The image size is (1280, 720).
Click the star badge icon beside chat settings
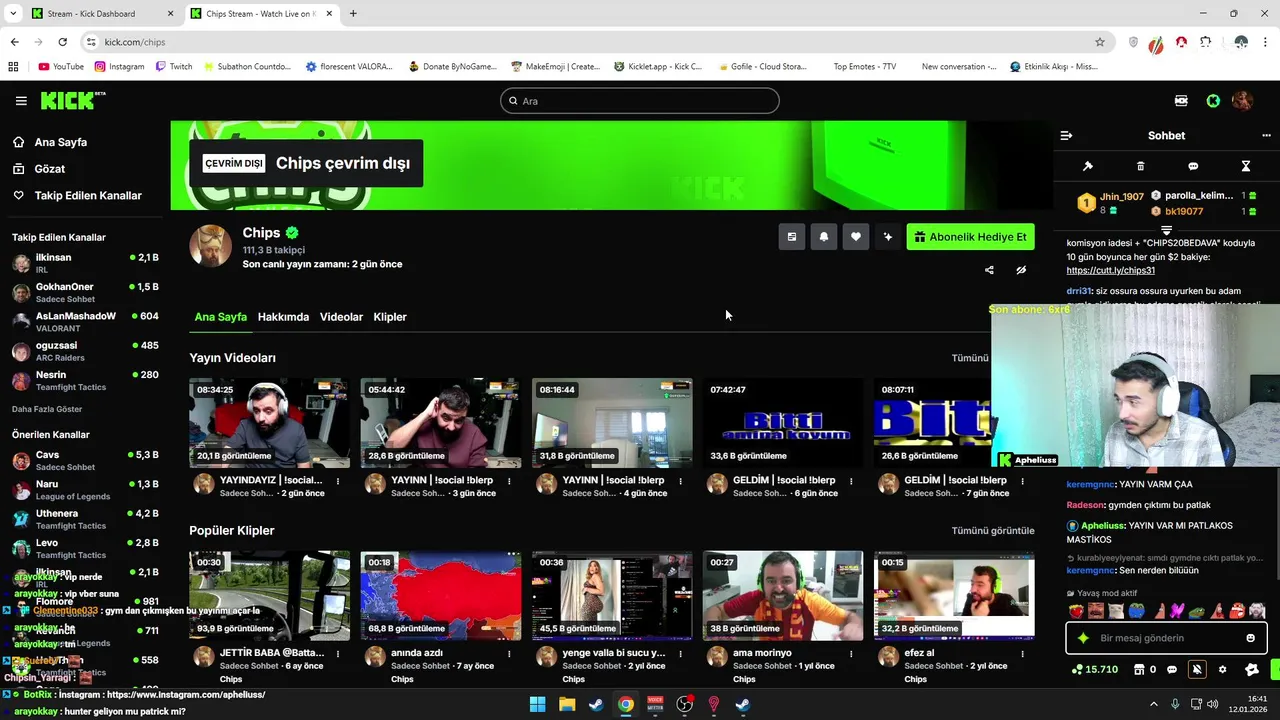(x=1251, y=670)
